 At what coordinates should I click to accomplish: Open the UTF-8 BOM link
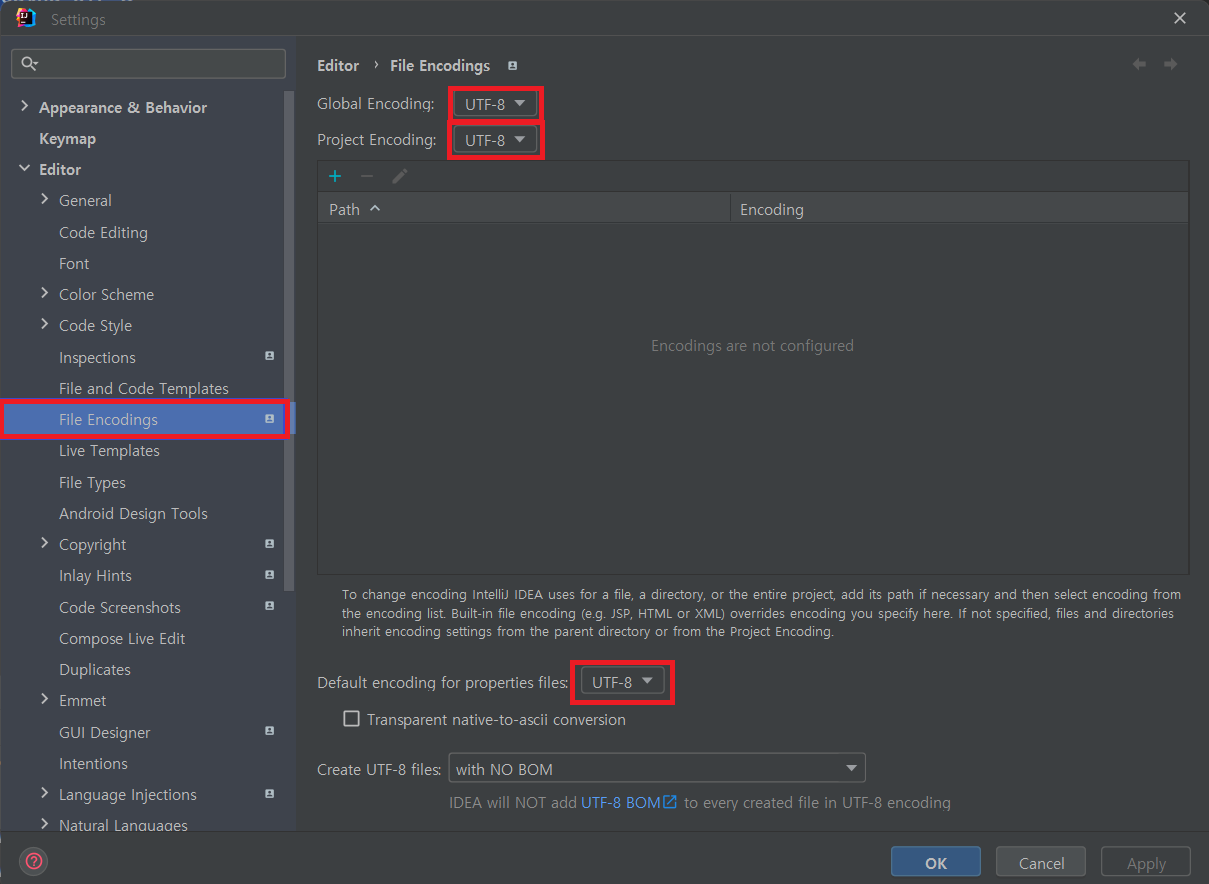629,802
